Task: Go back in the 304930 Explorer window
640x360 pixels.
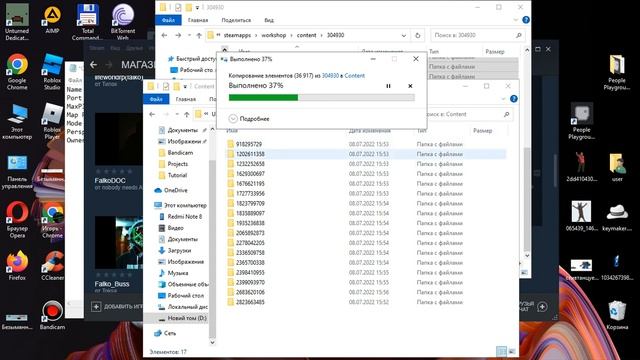Action: coord(164,36)
